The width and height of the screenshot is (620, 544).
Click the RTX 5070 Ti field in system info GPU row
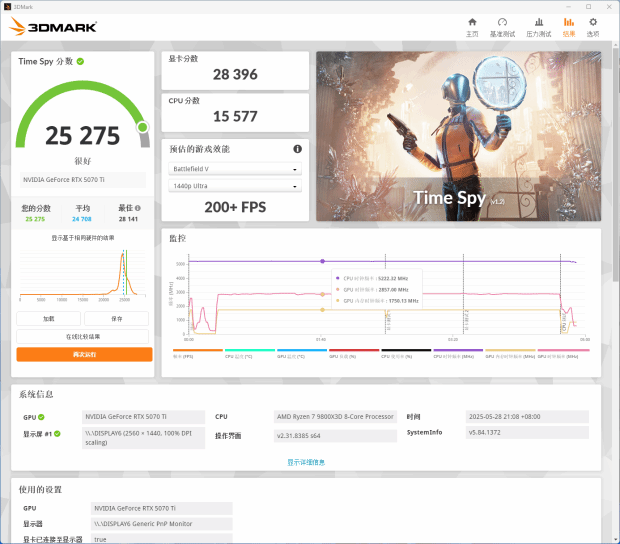[x=144, y=417]
